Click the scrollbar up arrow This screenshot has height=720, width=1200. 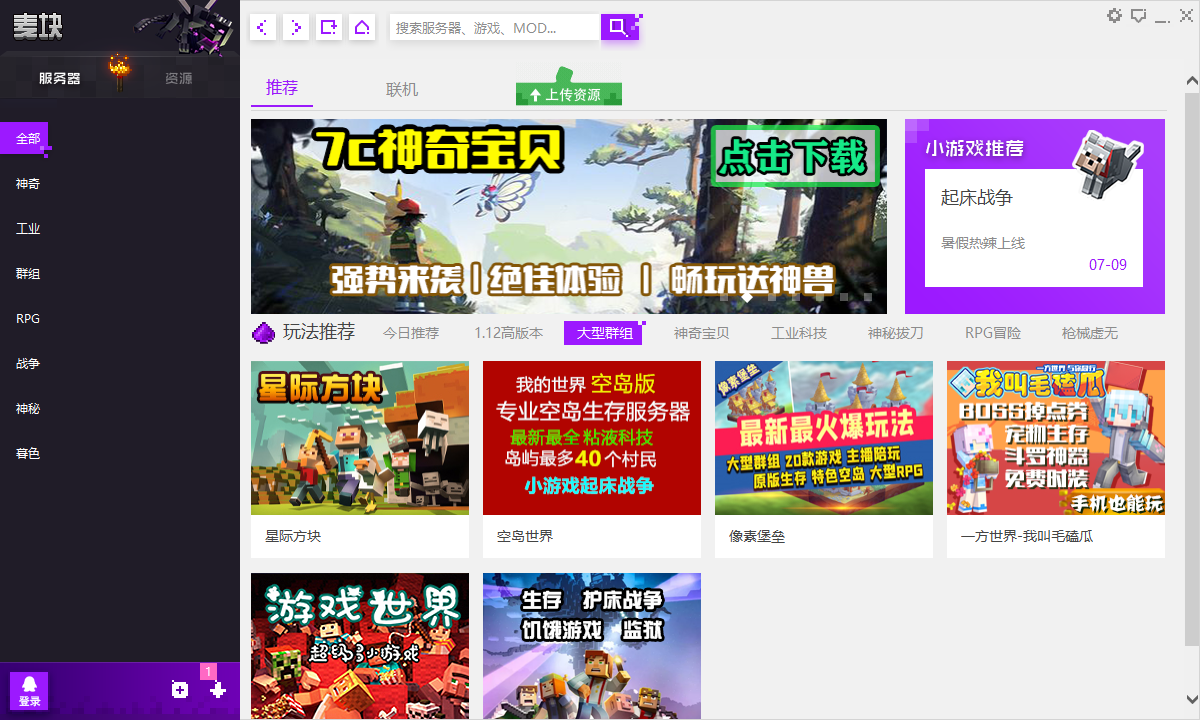coord(1192,79)
